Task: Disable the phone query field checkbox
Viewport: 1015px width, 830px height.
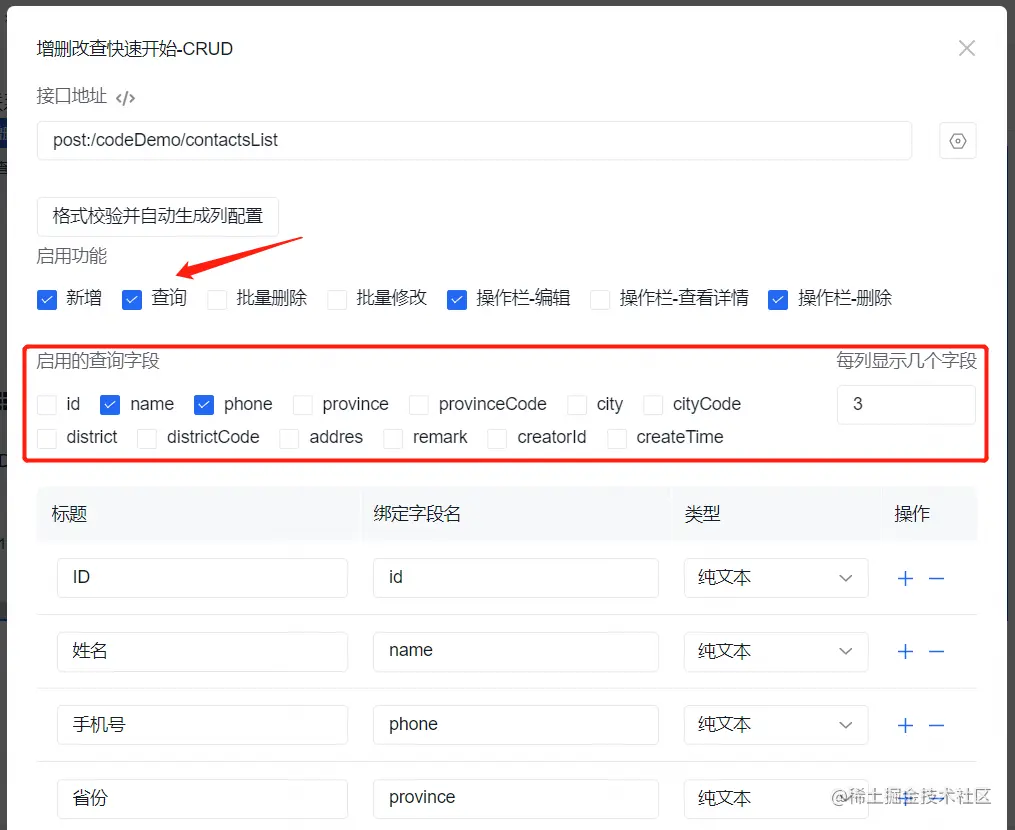Action: pyautogui.click(x=202, y=404)
